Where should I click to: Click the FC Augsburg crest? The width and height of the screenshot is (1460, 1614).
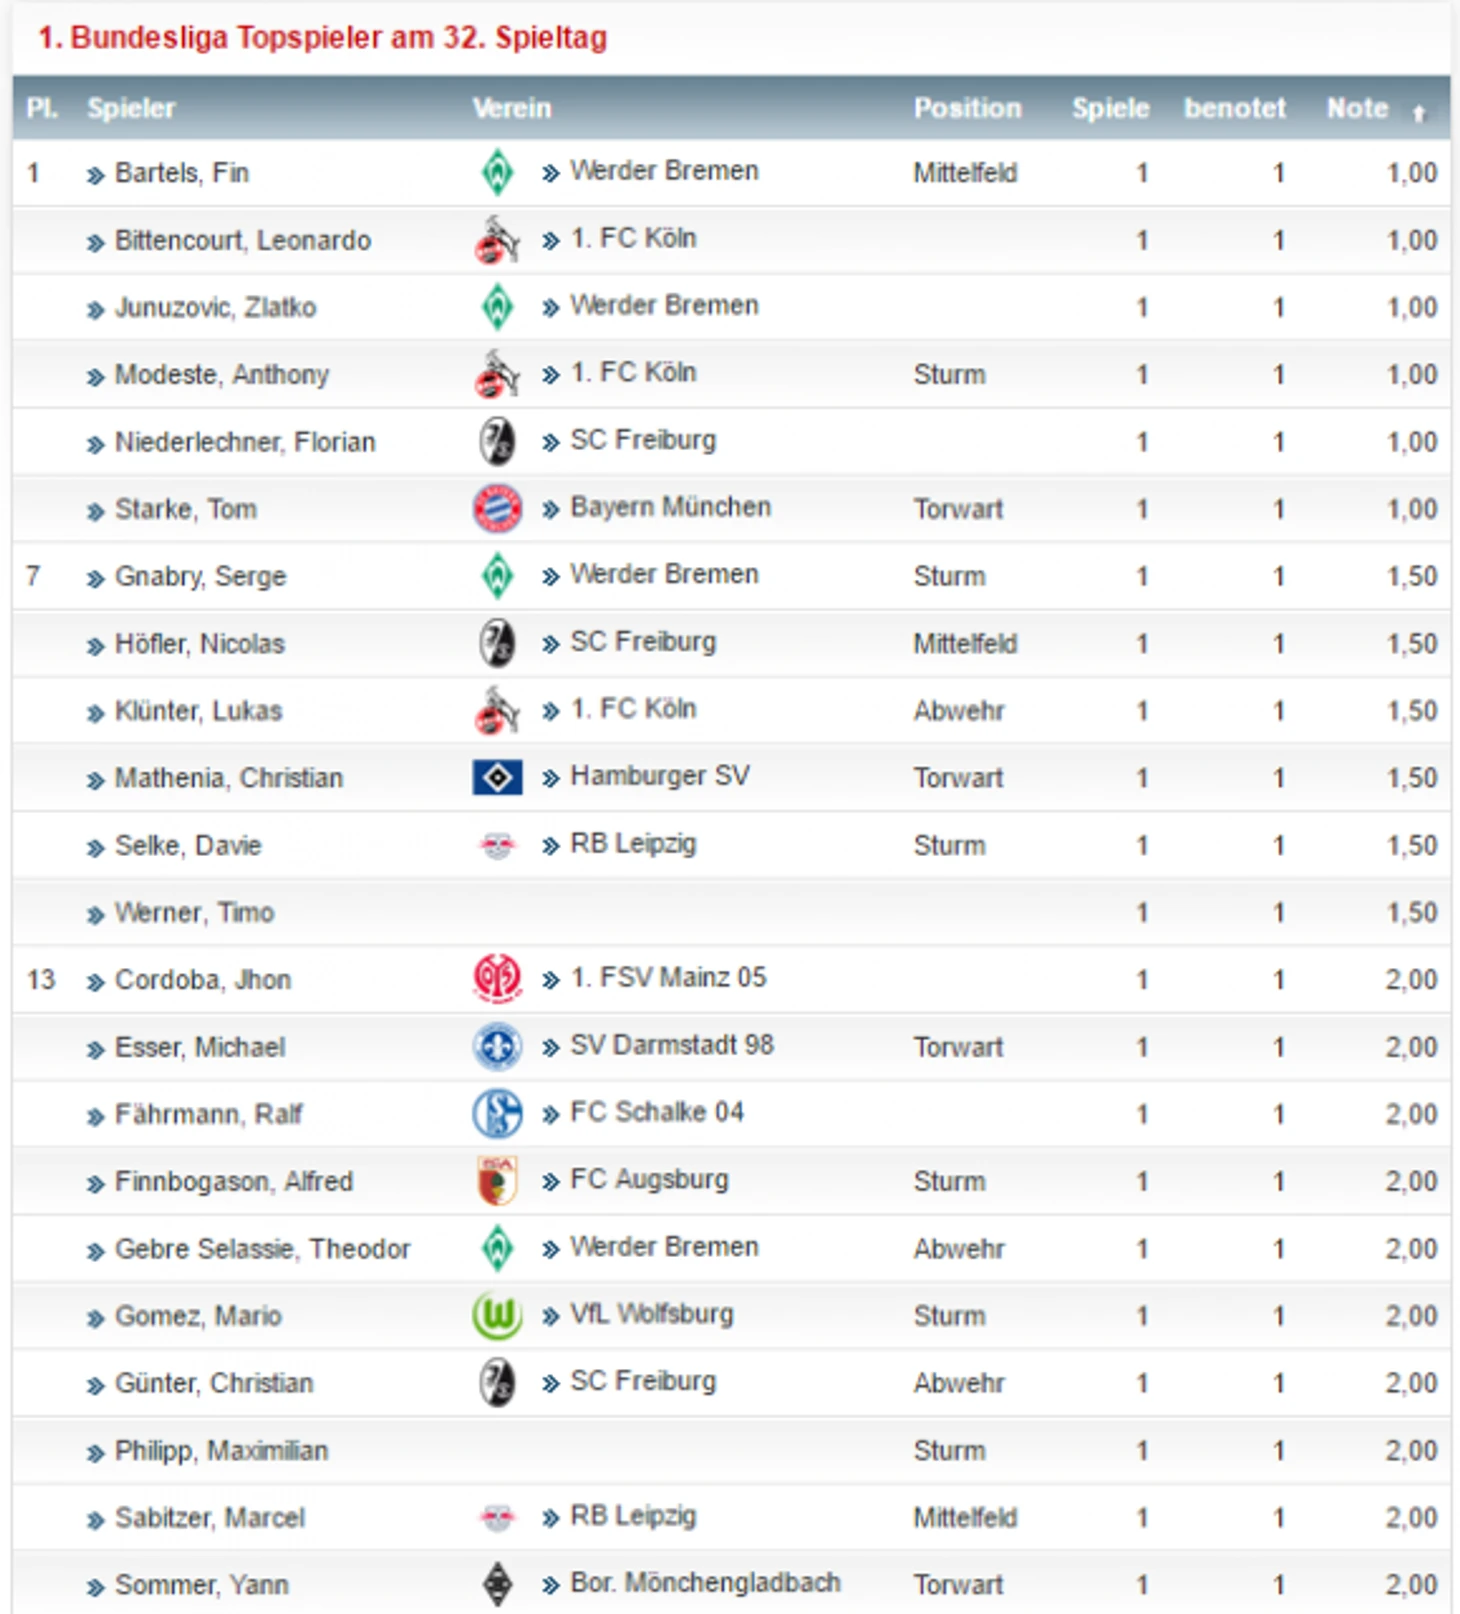tap(497, 1180)
